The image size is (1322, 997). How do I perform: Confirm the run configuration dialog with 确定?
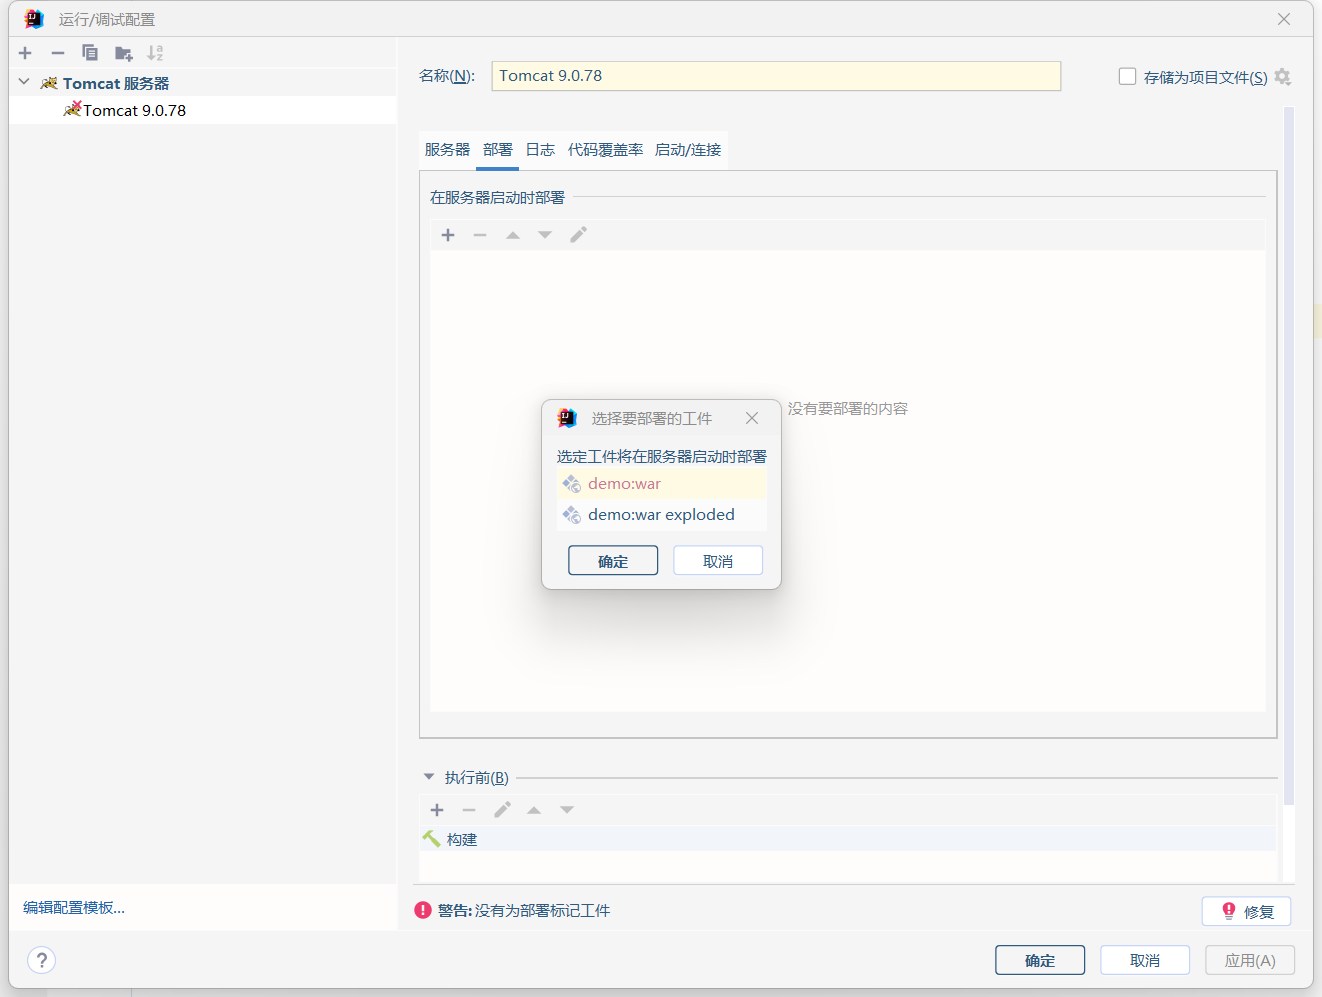point(1040,960)
